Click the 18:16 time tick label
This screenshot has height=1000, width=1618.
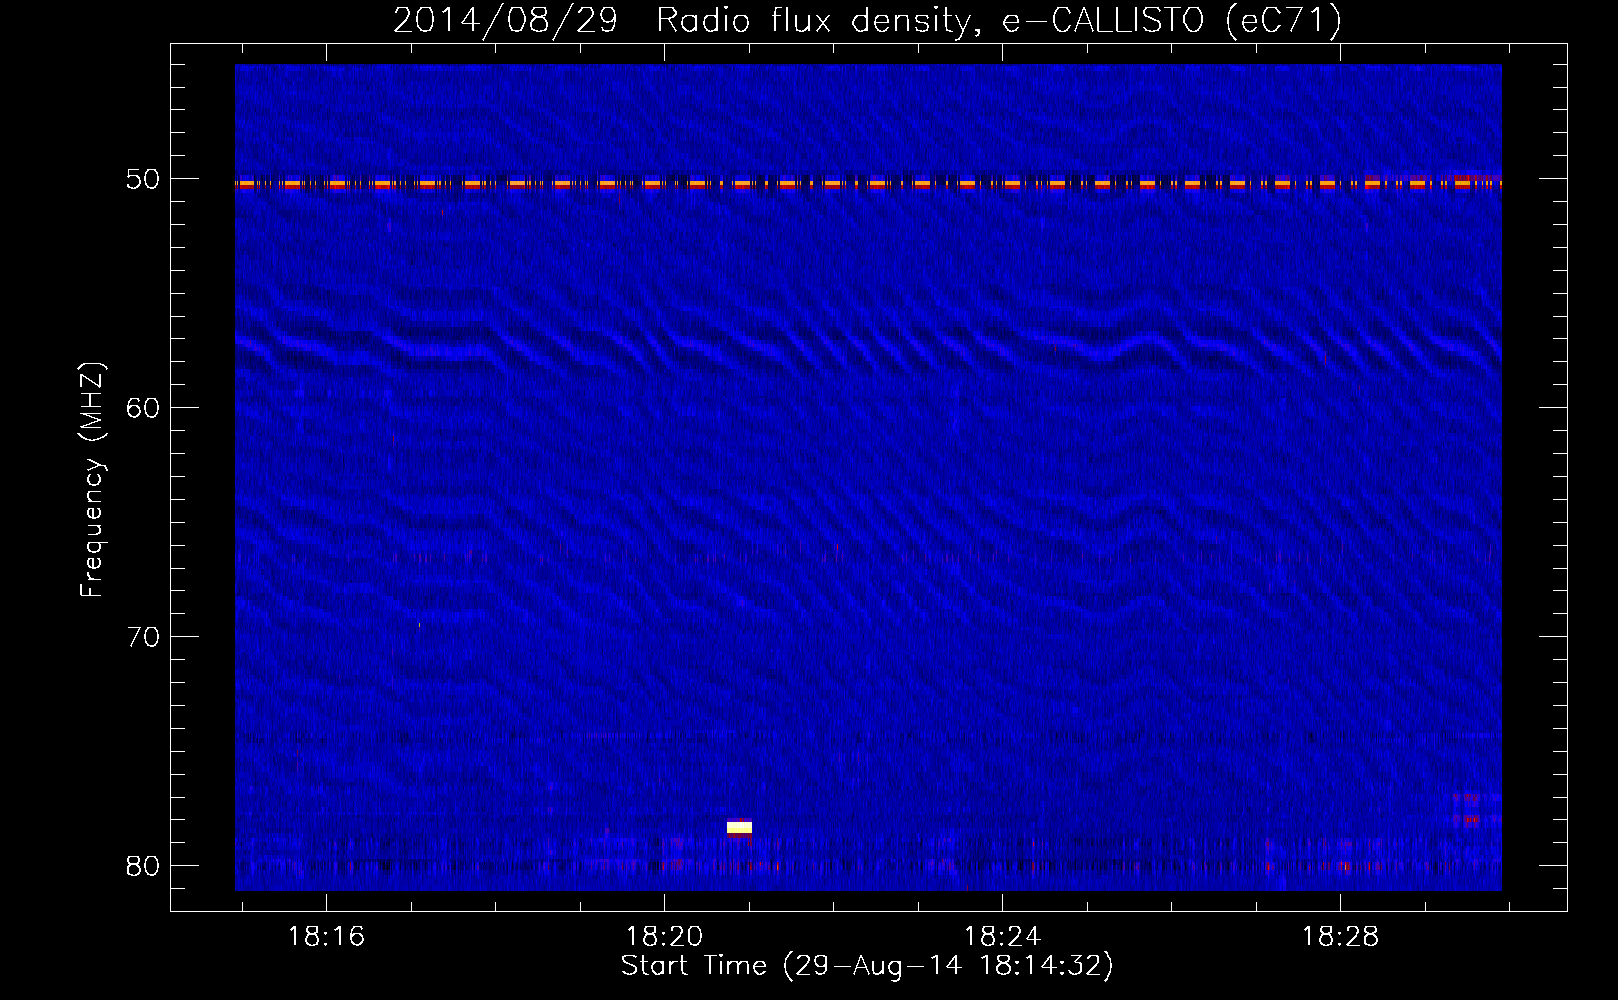click(x=326, y=937)
